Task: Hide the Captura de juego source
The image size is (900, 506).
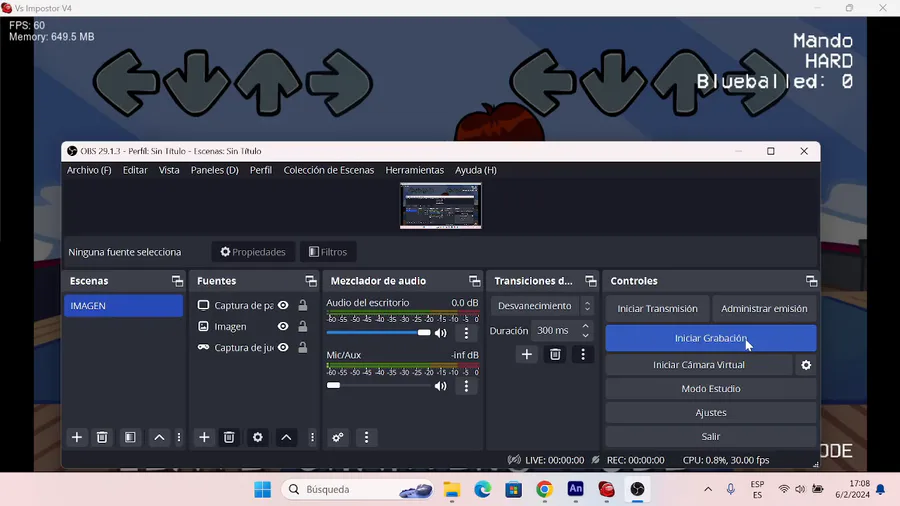Action: pyautogui.click(x=283, y=348)
